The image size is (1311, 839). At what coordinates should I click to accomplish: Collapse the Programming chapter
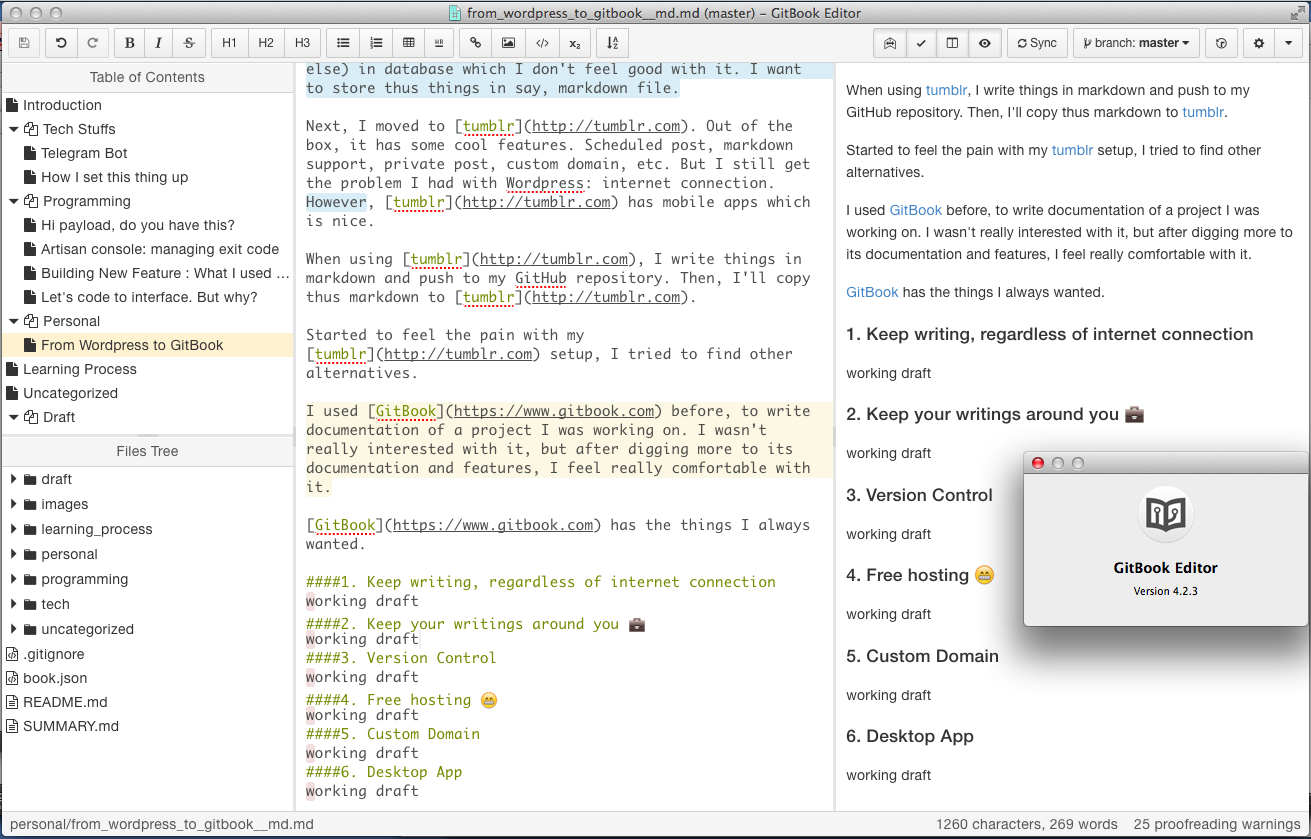[x=14, y=201]
